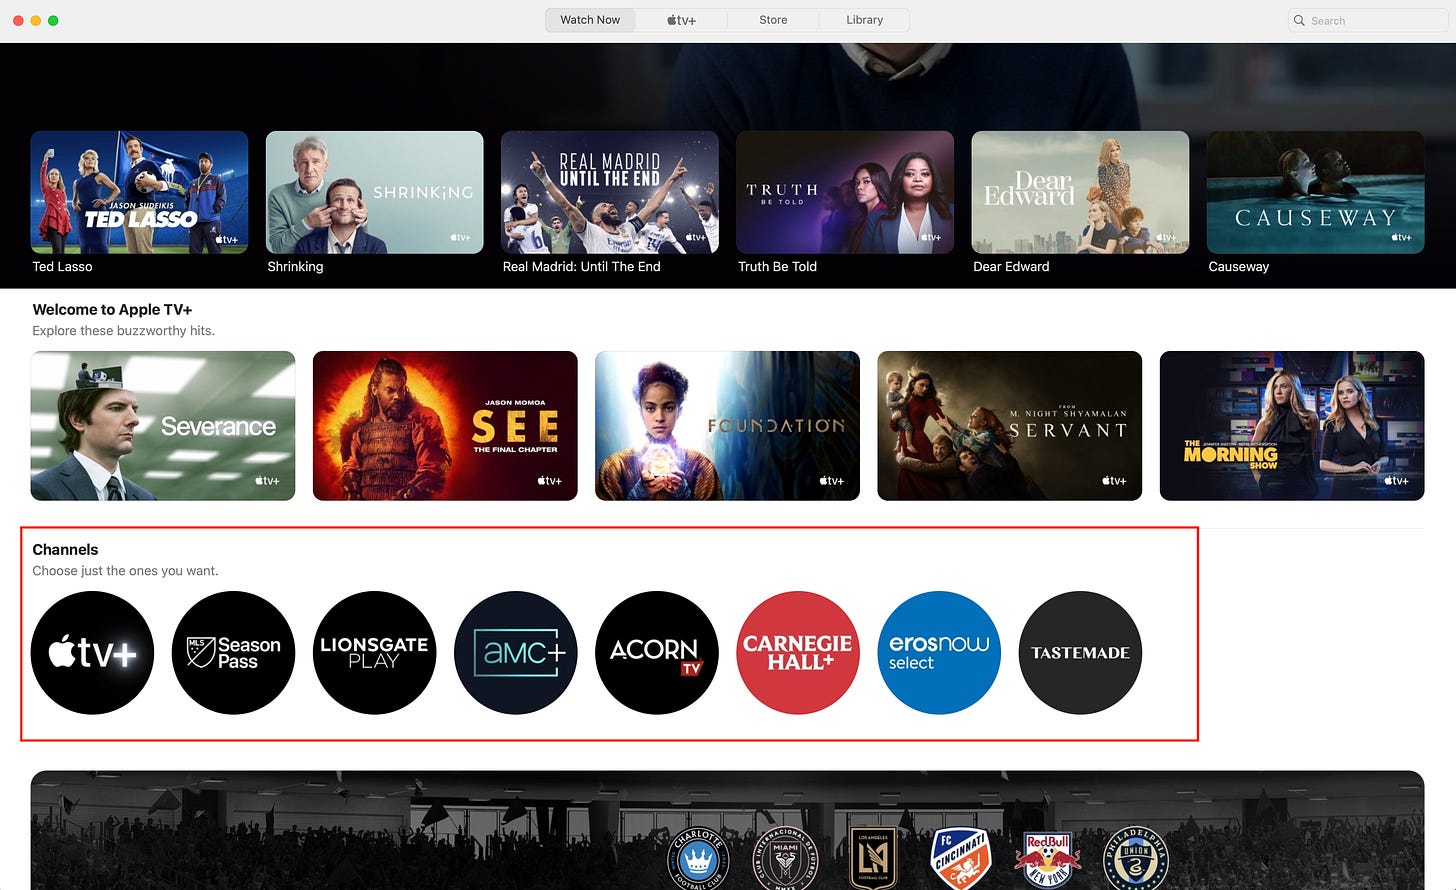Click 'Explore these buzzworthy hits.' subtitle
The image size is (1456, 890).
pyautogui.click(x=123, y=331)
